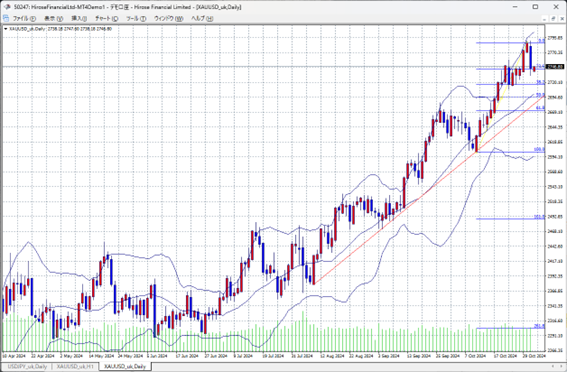Open the ウィンドウ (Window) menu
The height and width of the screenshot is (372, 567).
coord(169,18)
